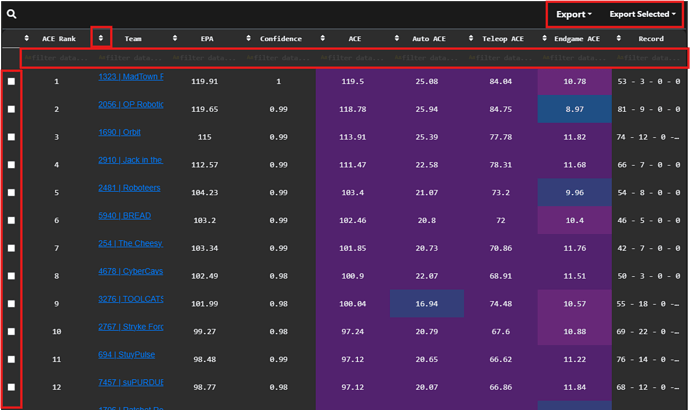Tick the 694 StuyPulse row checkbox
Viewport: 690px width, 410px height.
point(11,359)
